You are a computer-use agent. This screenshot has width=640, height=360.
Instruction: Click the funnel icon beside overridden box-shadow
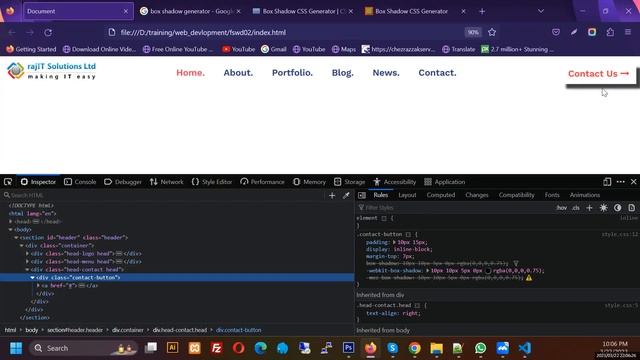coord(516,264)
